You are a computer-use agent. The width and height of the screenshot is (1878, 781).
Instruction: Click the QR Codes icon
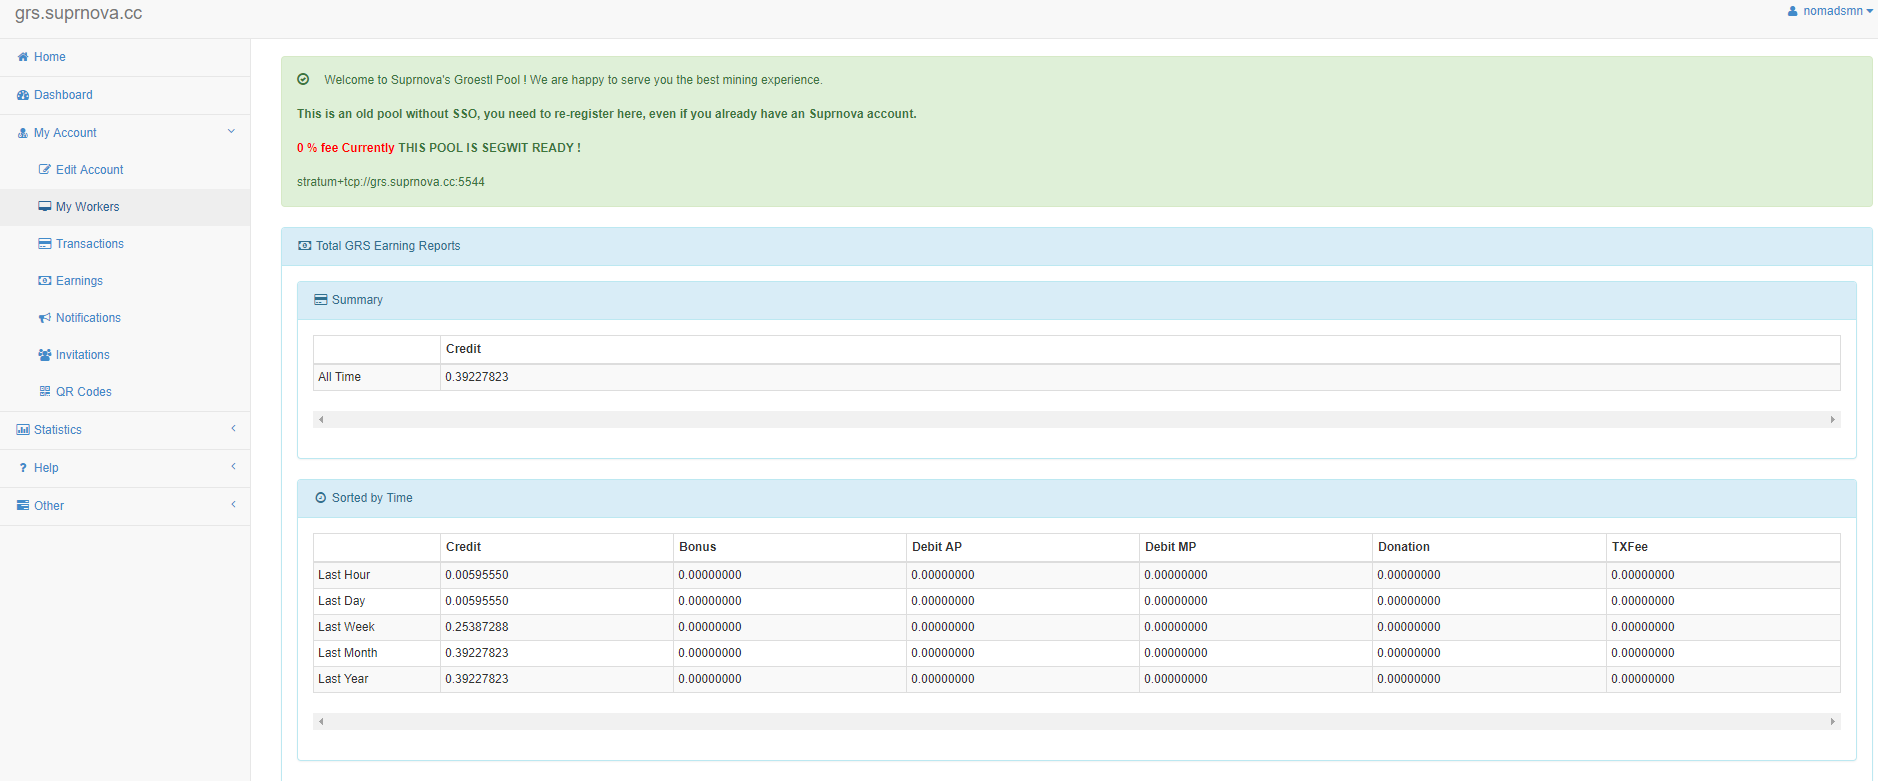44,392
